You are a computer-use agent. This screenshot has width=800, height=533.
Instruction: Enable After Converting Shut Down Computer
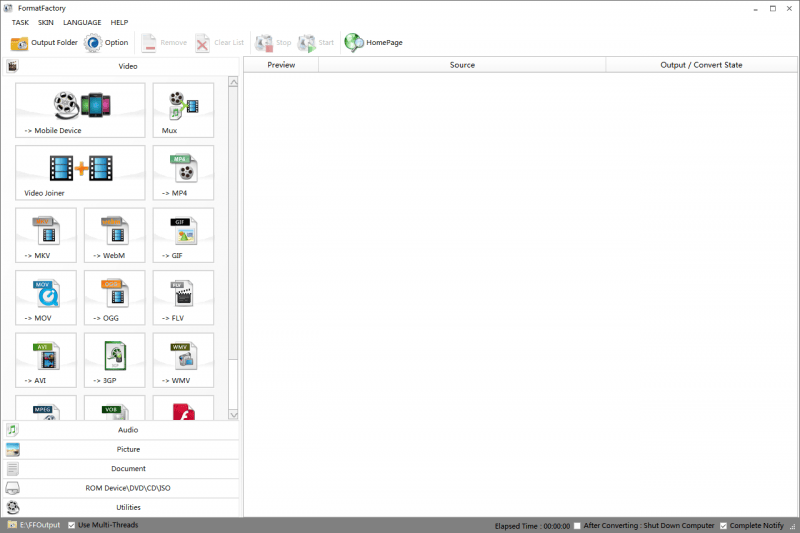[578, 525]
